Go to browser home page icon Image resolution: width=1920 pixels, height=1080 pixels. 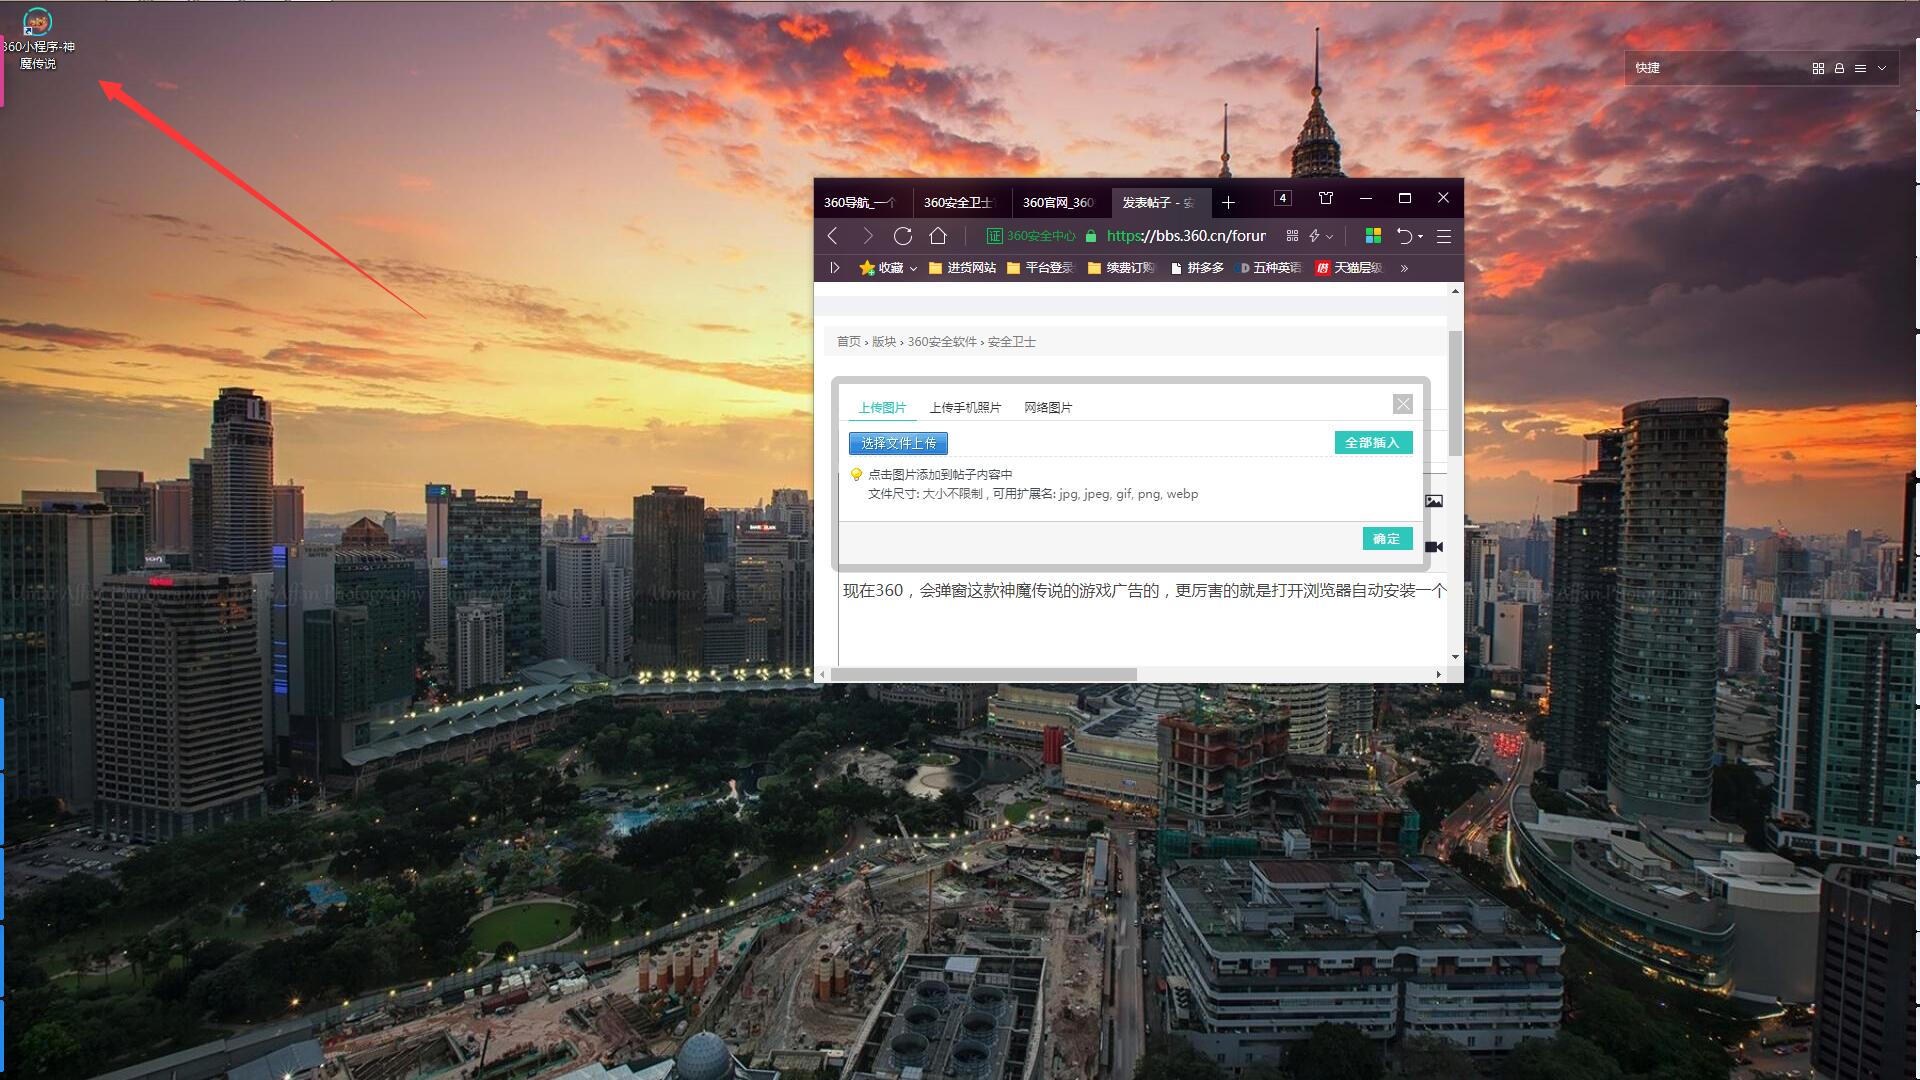point(937,236)
